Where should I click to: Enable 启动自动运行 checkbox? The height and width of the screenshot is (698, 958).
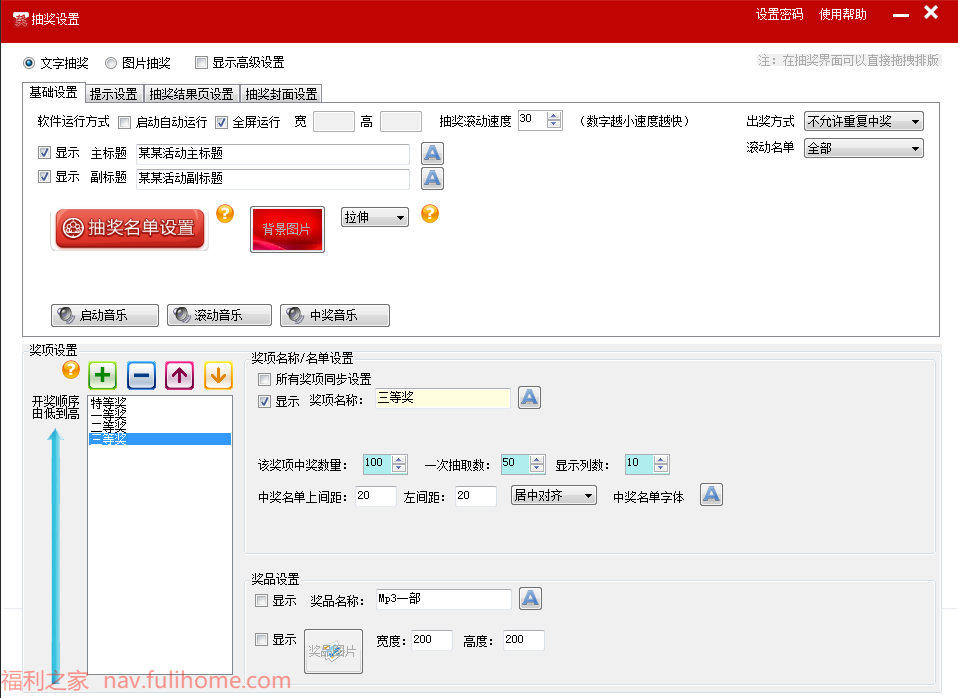[x=124, y=121]
